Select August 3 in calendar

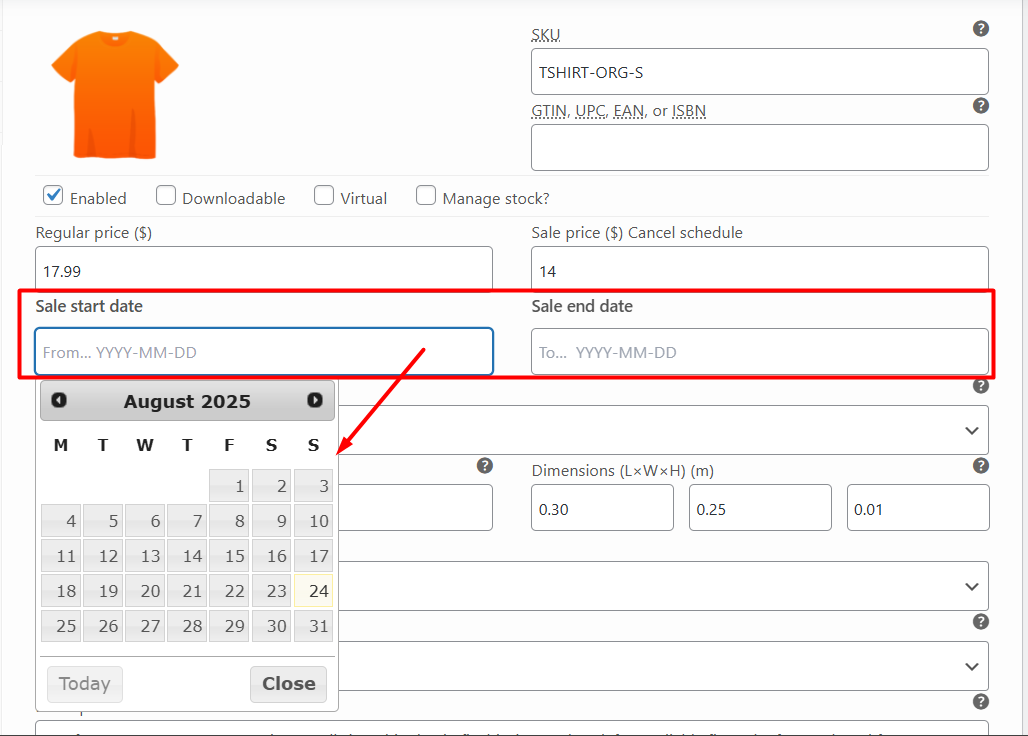tap(313, 486)
